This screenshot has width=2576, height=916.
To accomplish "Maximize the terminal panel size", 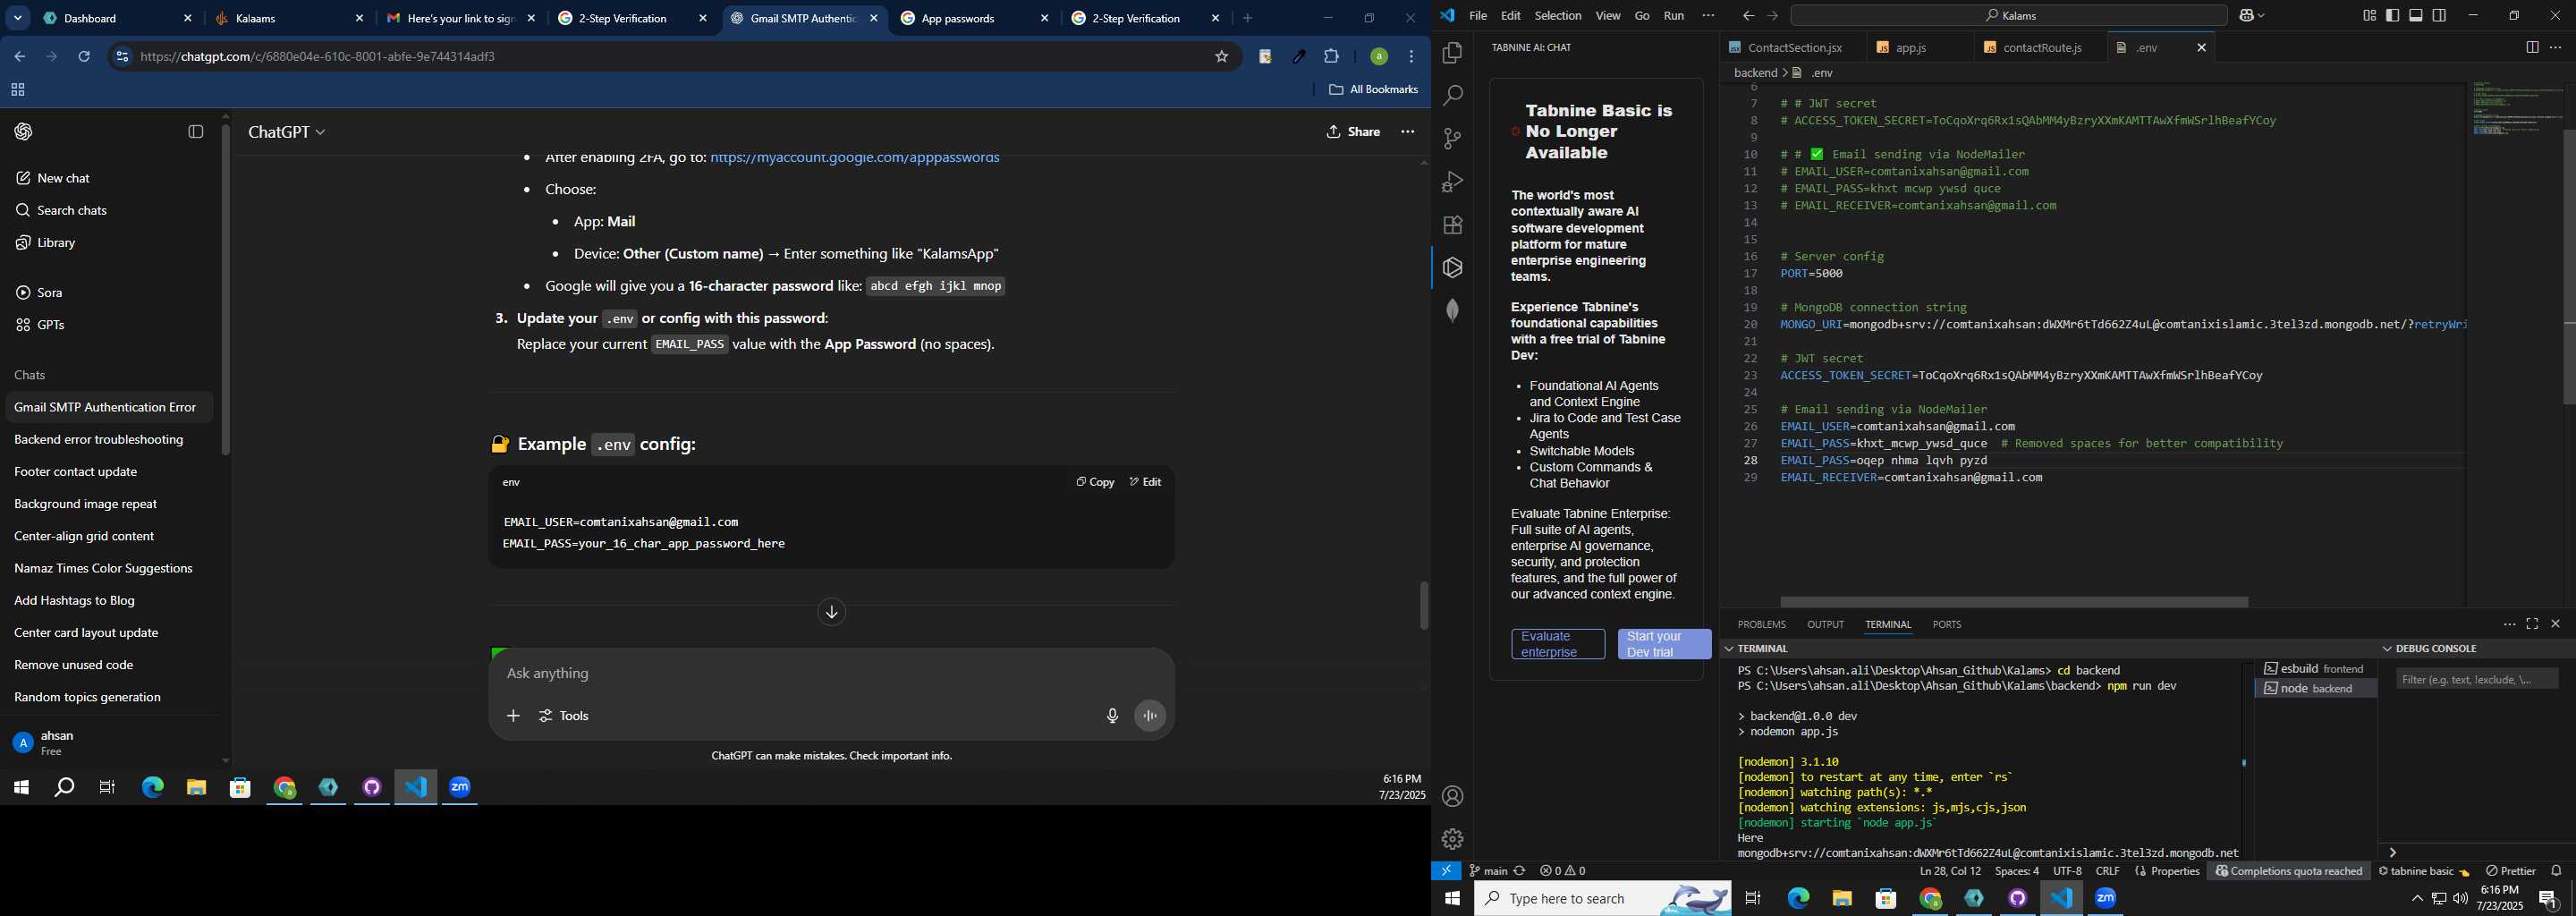I will 2532,624.
